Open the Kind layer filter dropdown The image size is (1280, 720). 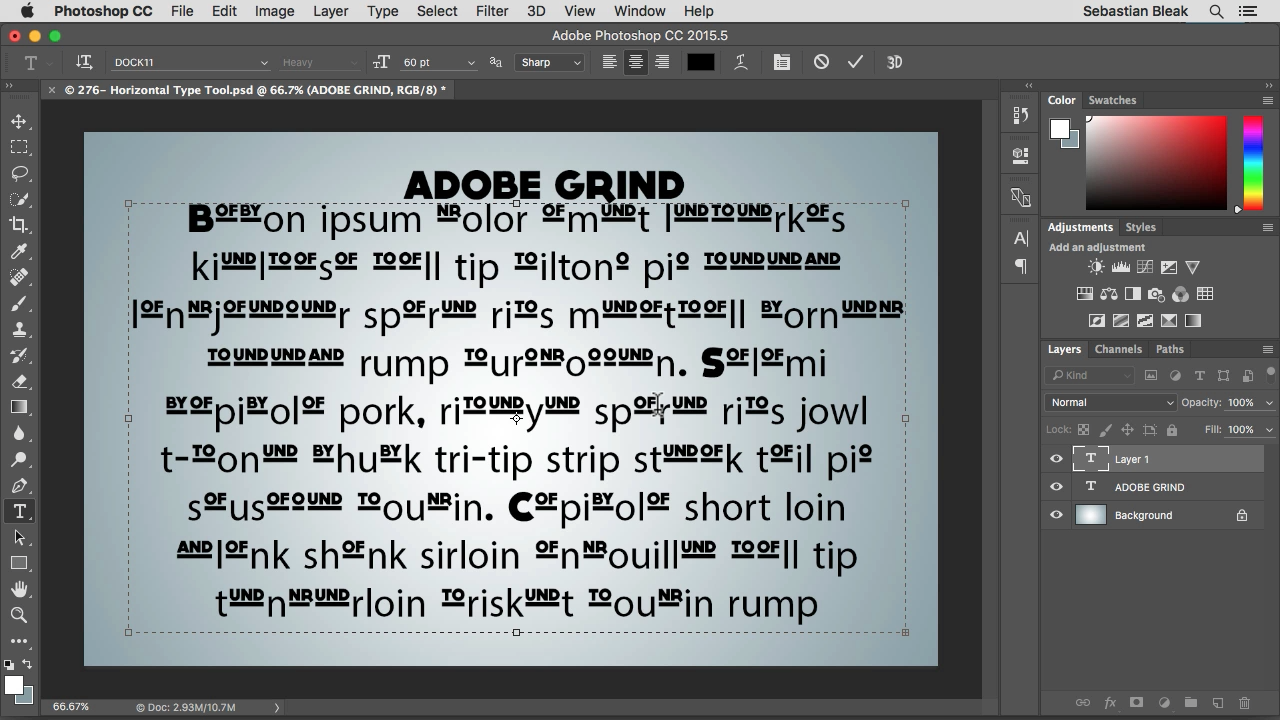[1090, 376]
